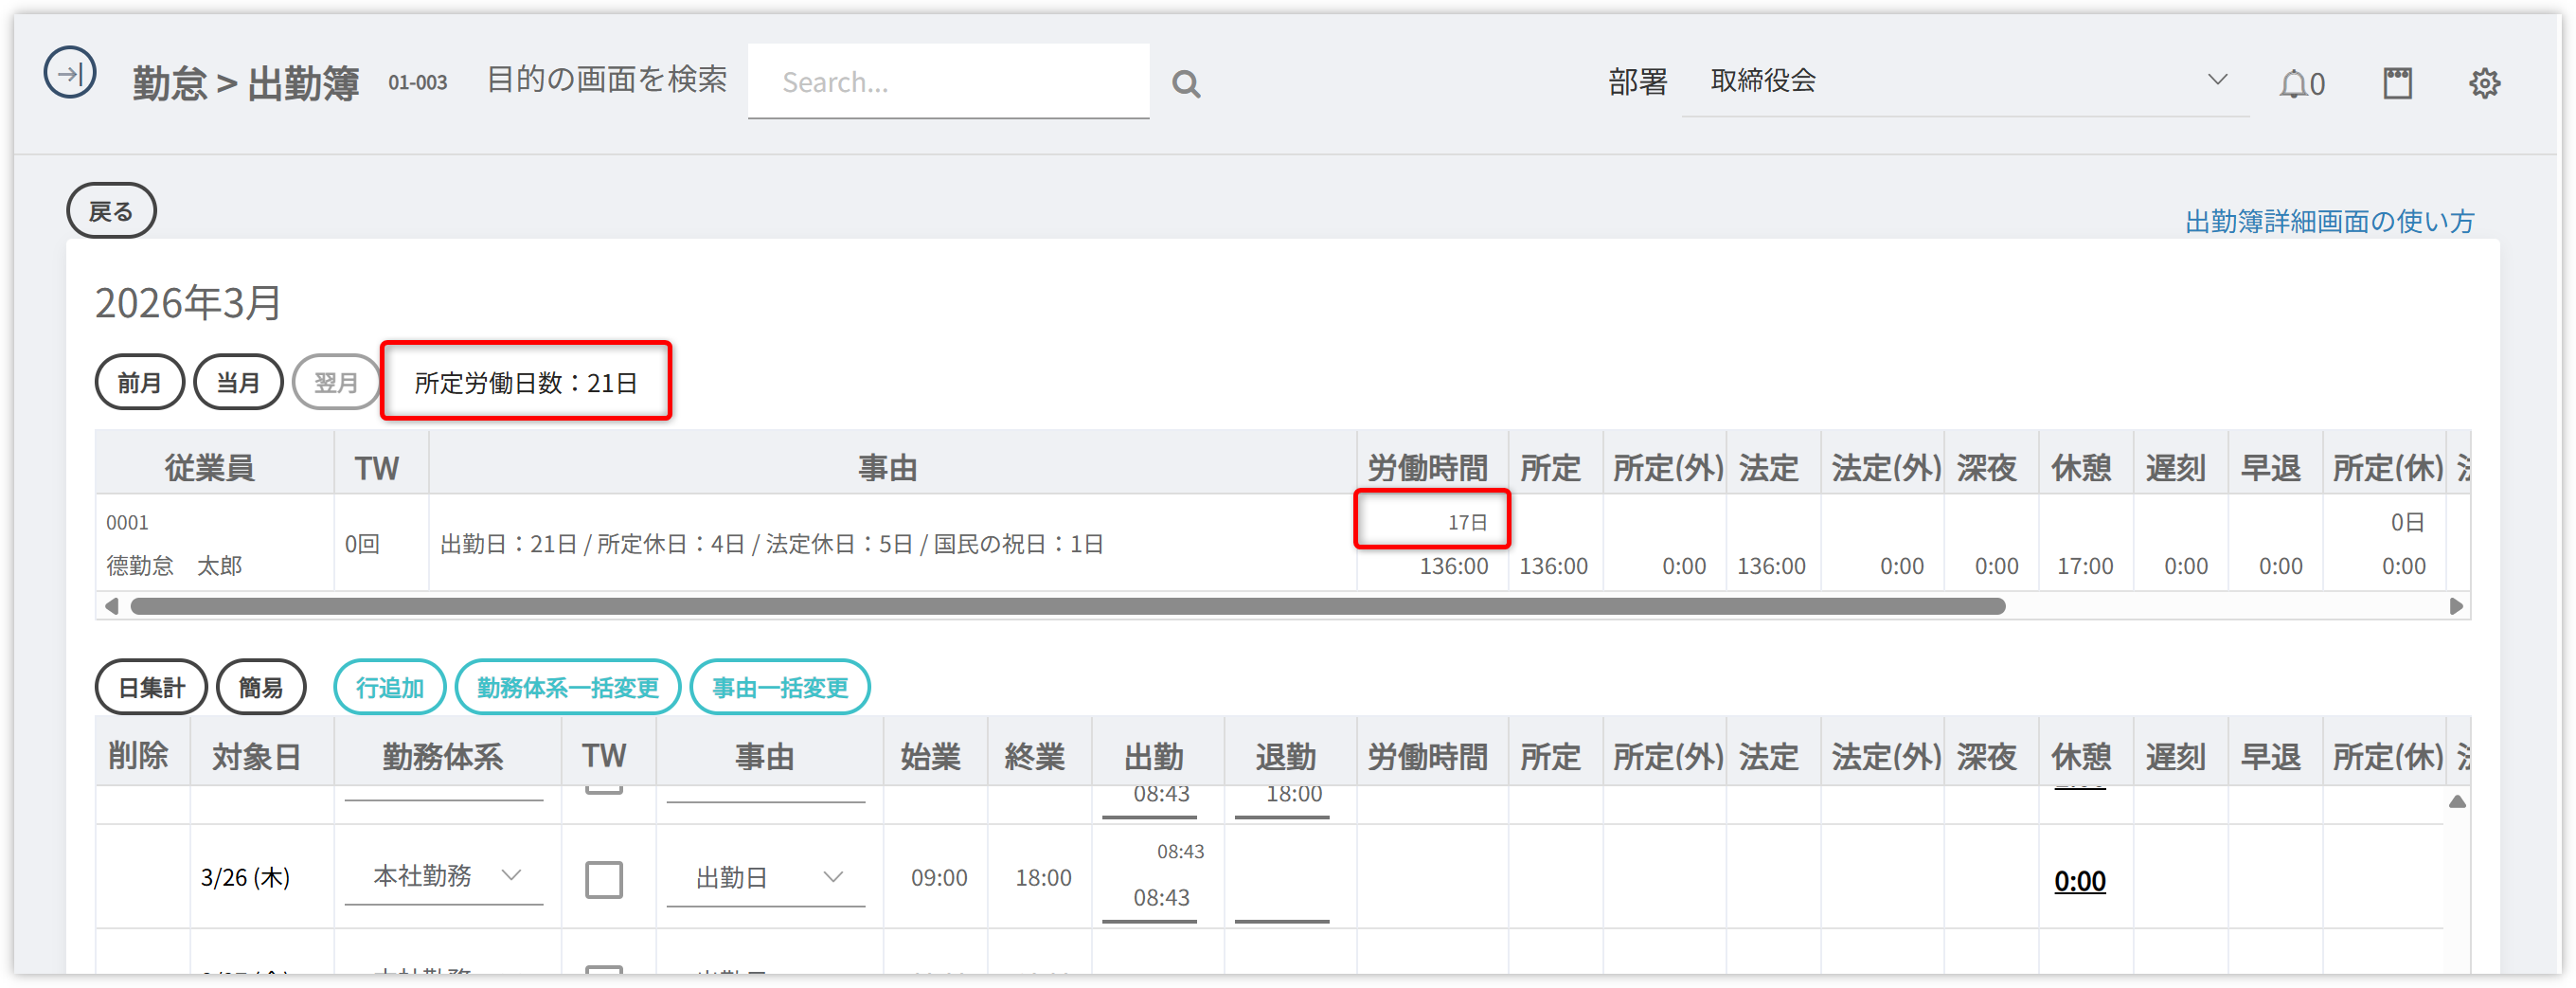2576x988 pixels.
Task: Open the settings gear icon
Action: coord(2483,83)
